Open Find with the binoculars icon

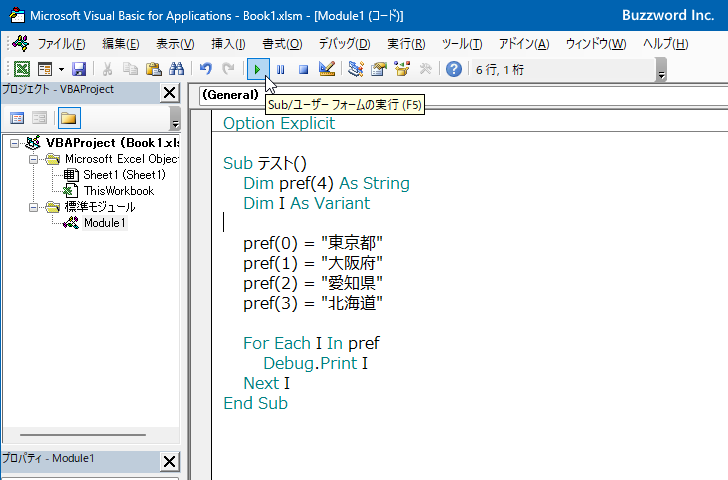(x=176, y=69)
